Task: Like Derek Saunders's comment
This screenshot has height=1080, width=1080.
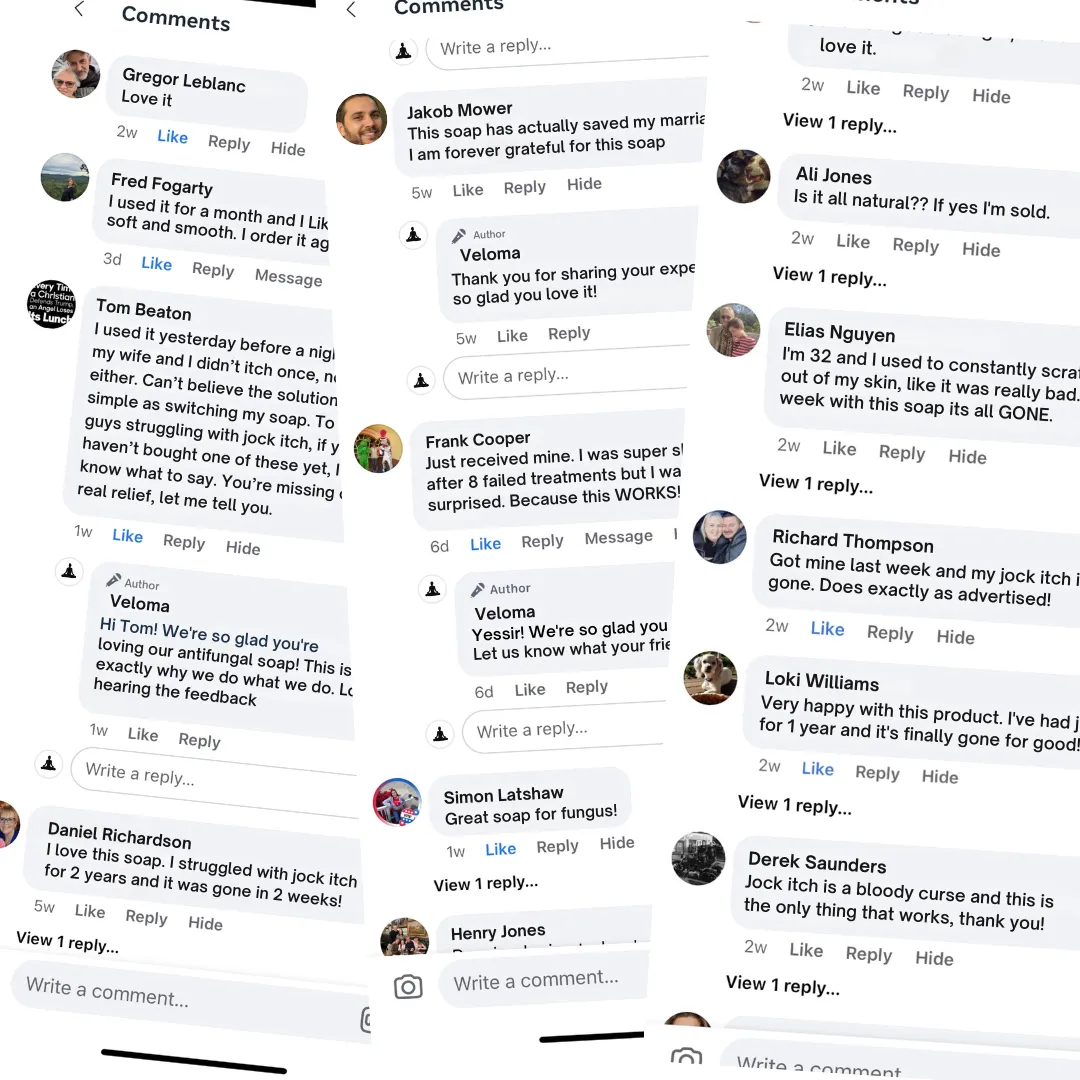Action: [806, 950]
